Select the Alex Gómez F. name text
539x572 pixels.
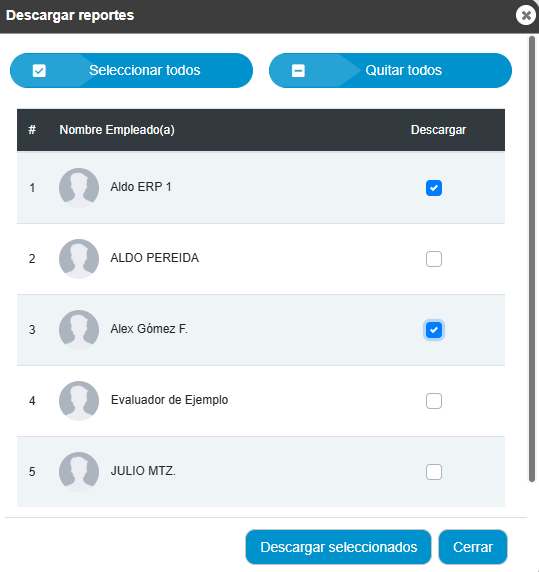click(x=149, y=329)
